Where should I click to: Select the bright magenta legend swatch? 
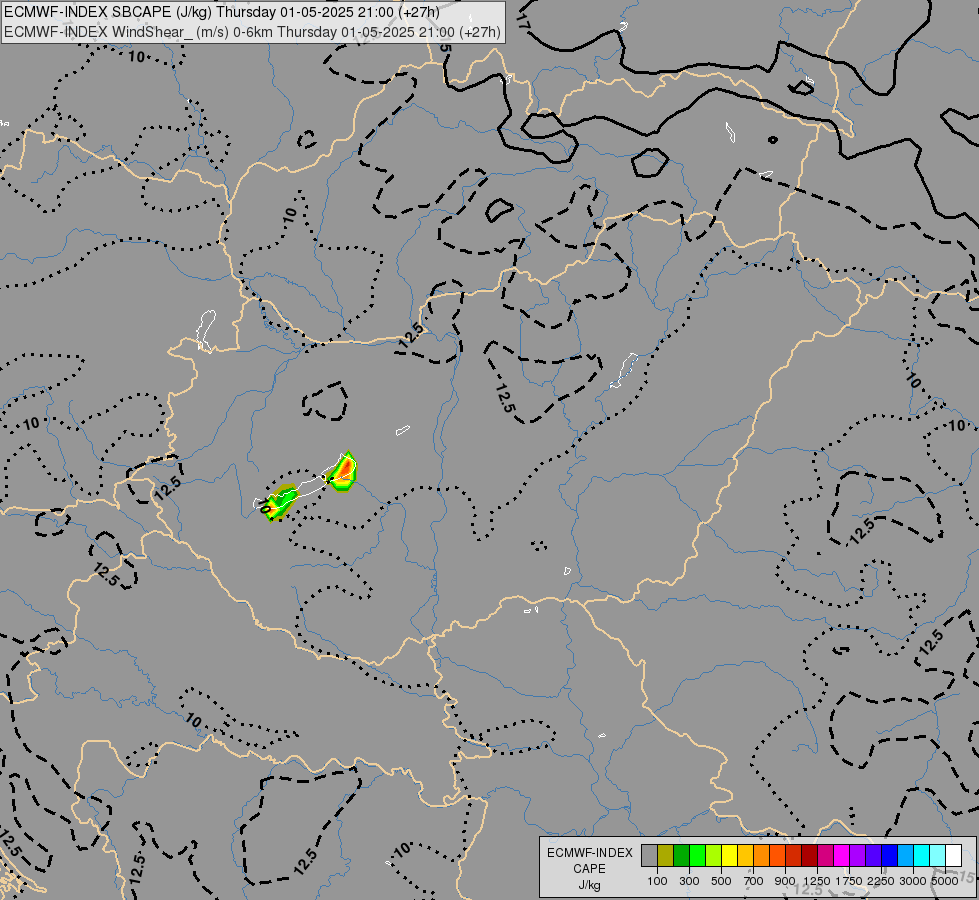pyautogui.click(x=841, y=855)
